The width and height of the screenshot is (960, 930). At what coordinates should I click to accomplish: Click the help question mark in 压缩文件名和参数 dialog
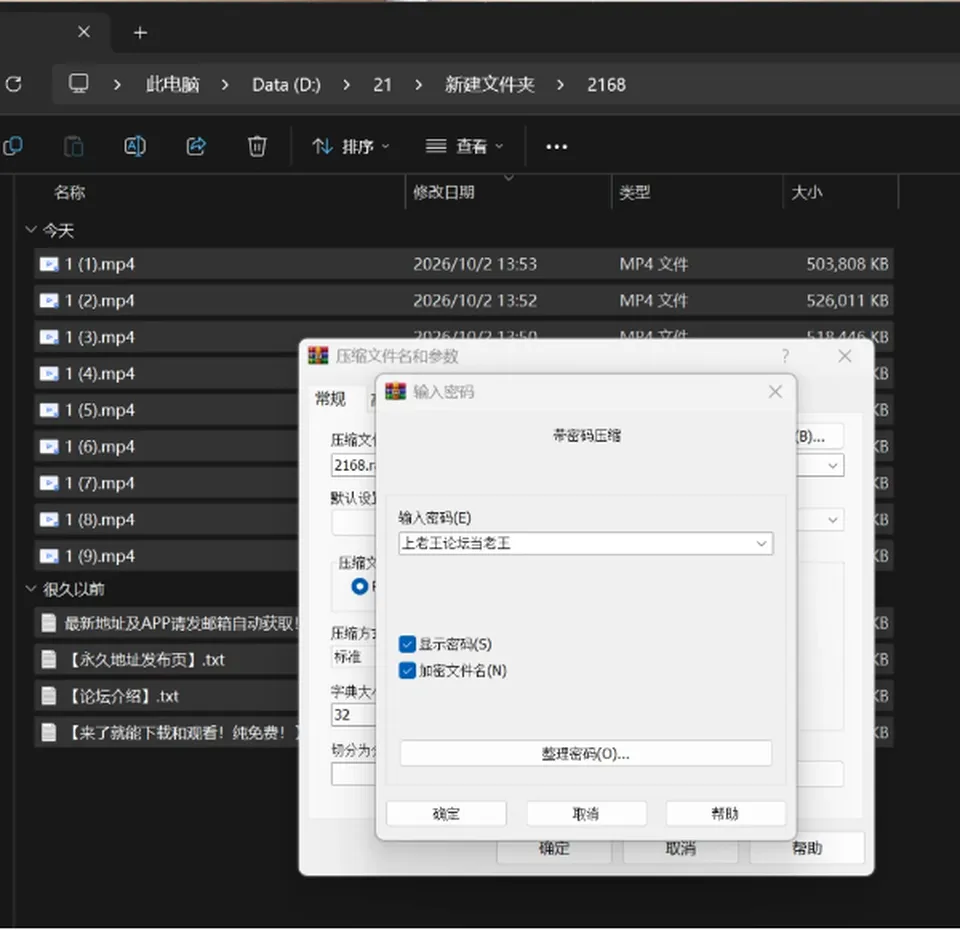click(x=785, y=356)
